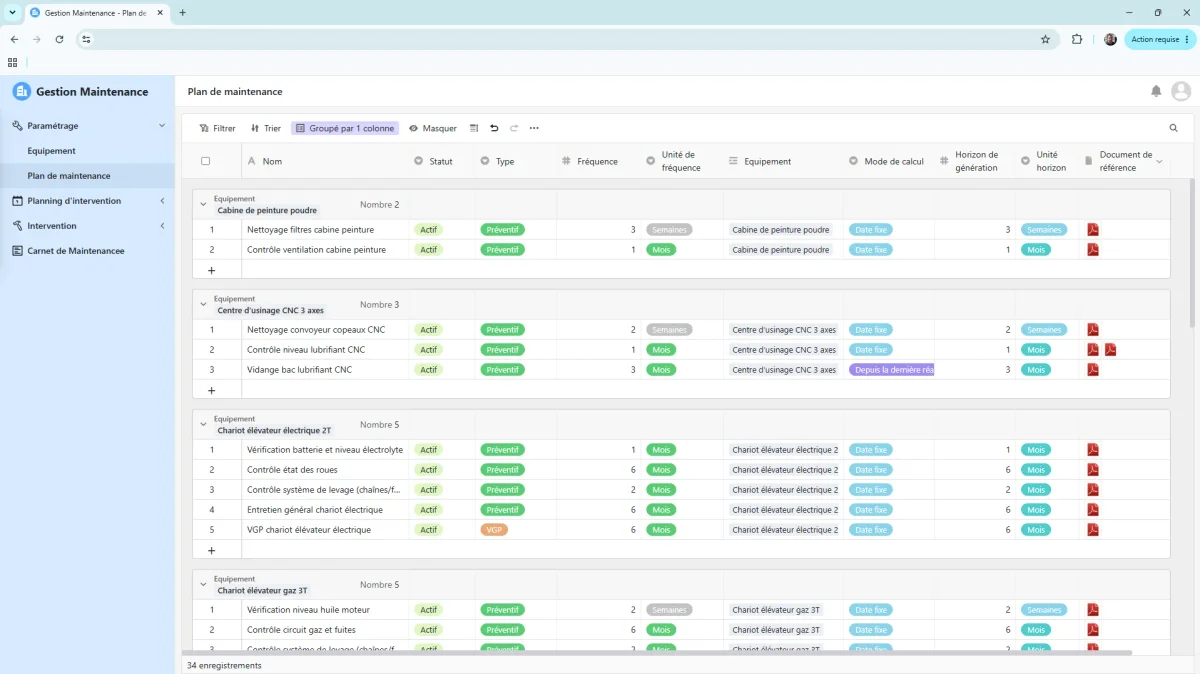Select the Entretien général chariot électrique cell
Viewport: 1200px width, 674px height.
(x=325, y=510)
